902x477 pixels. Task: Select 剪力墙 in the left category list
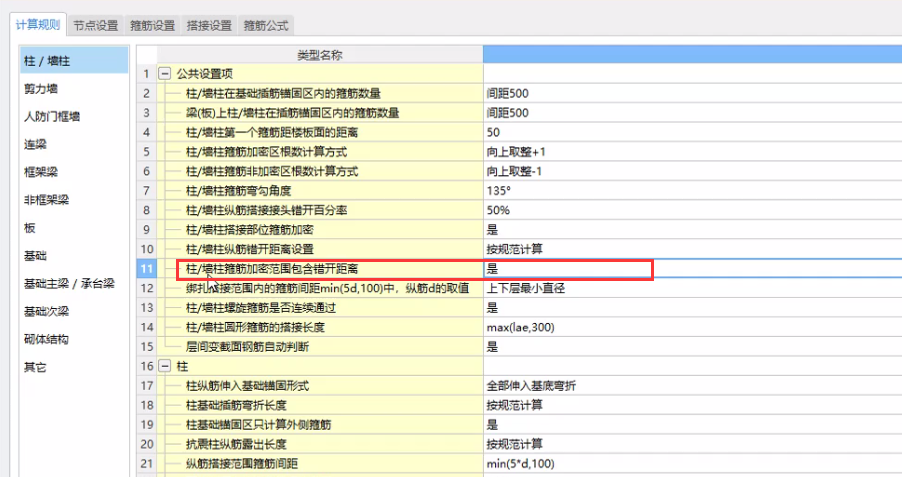click(x=40, y=88)
